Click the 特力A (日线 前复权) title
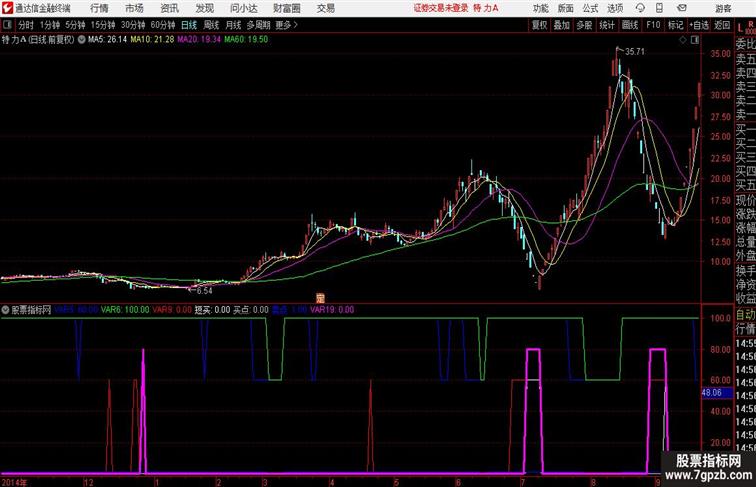Viewport: 756px width, 487px height. click(x=38, y=40)
